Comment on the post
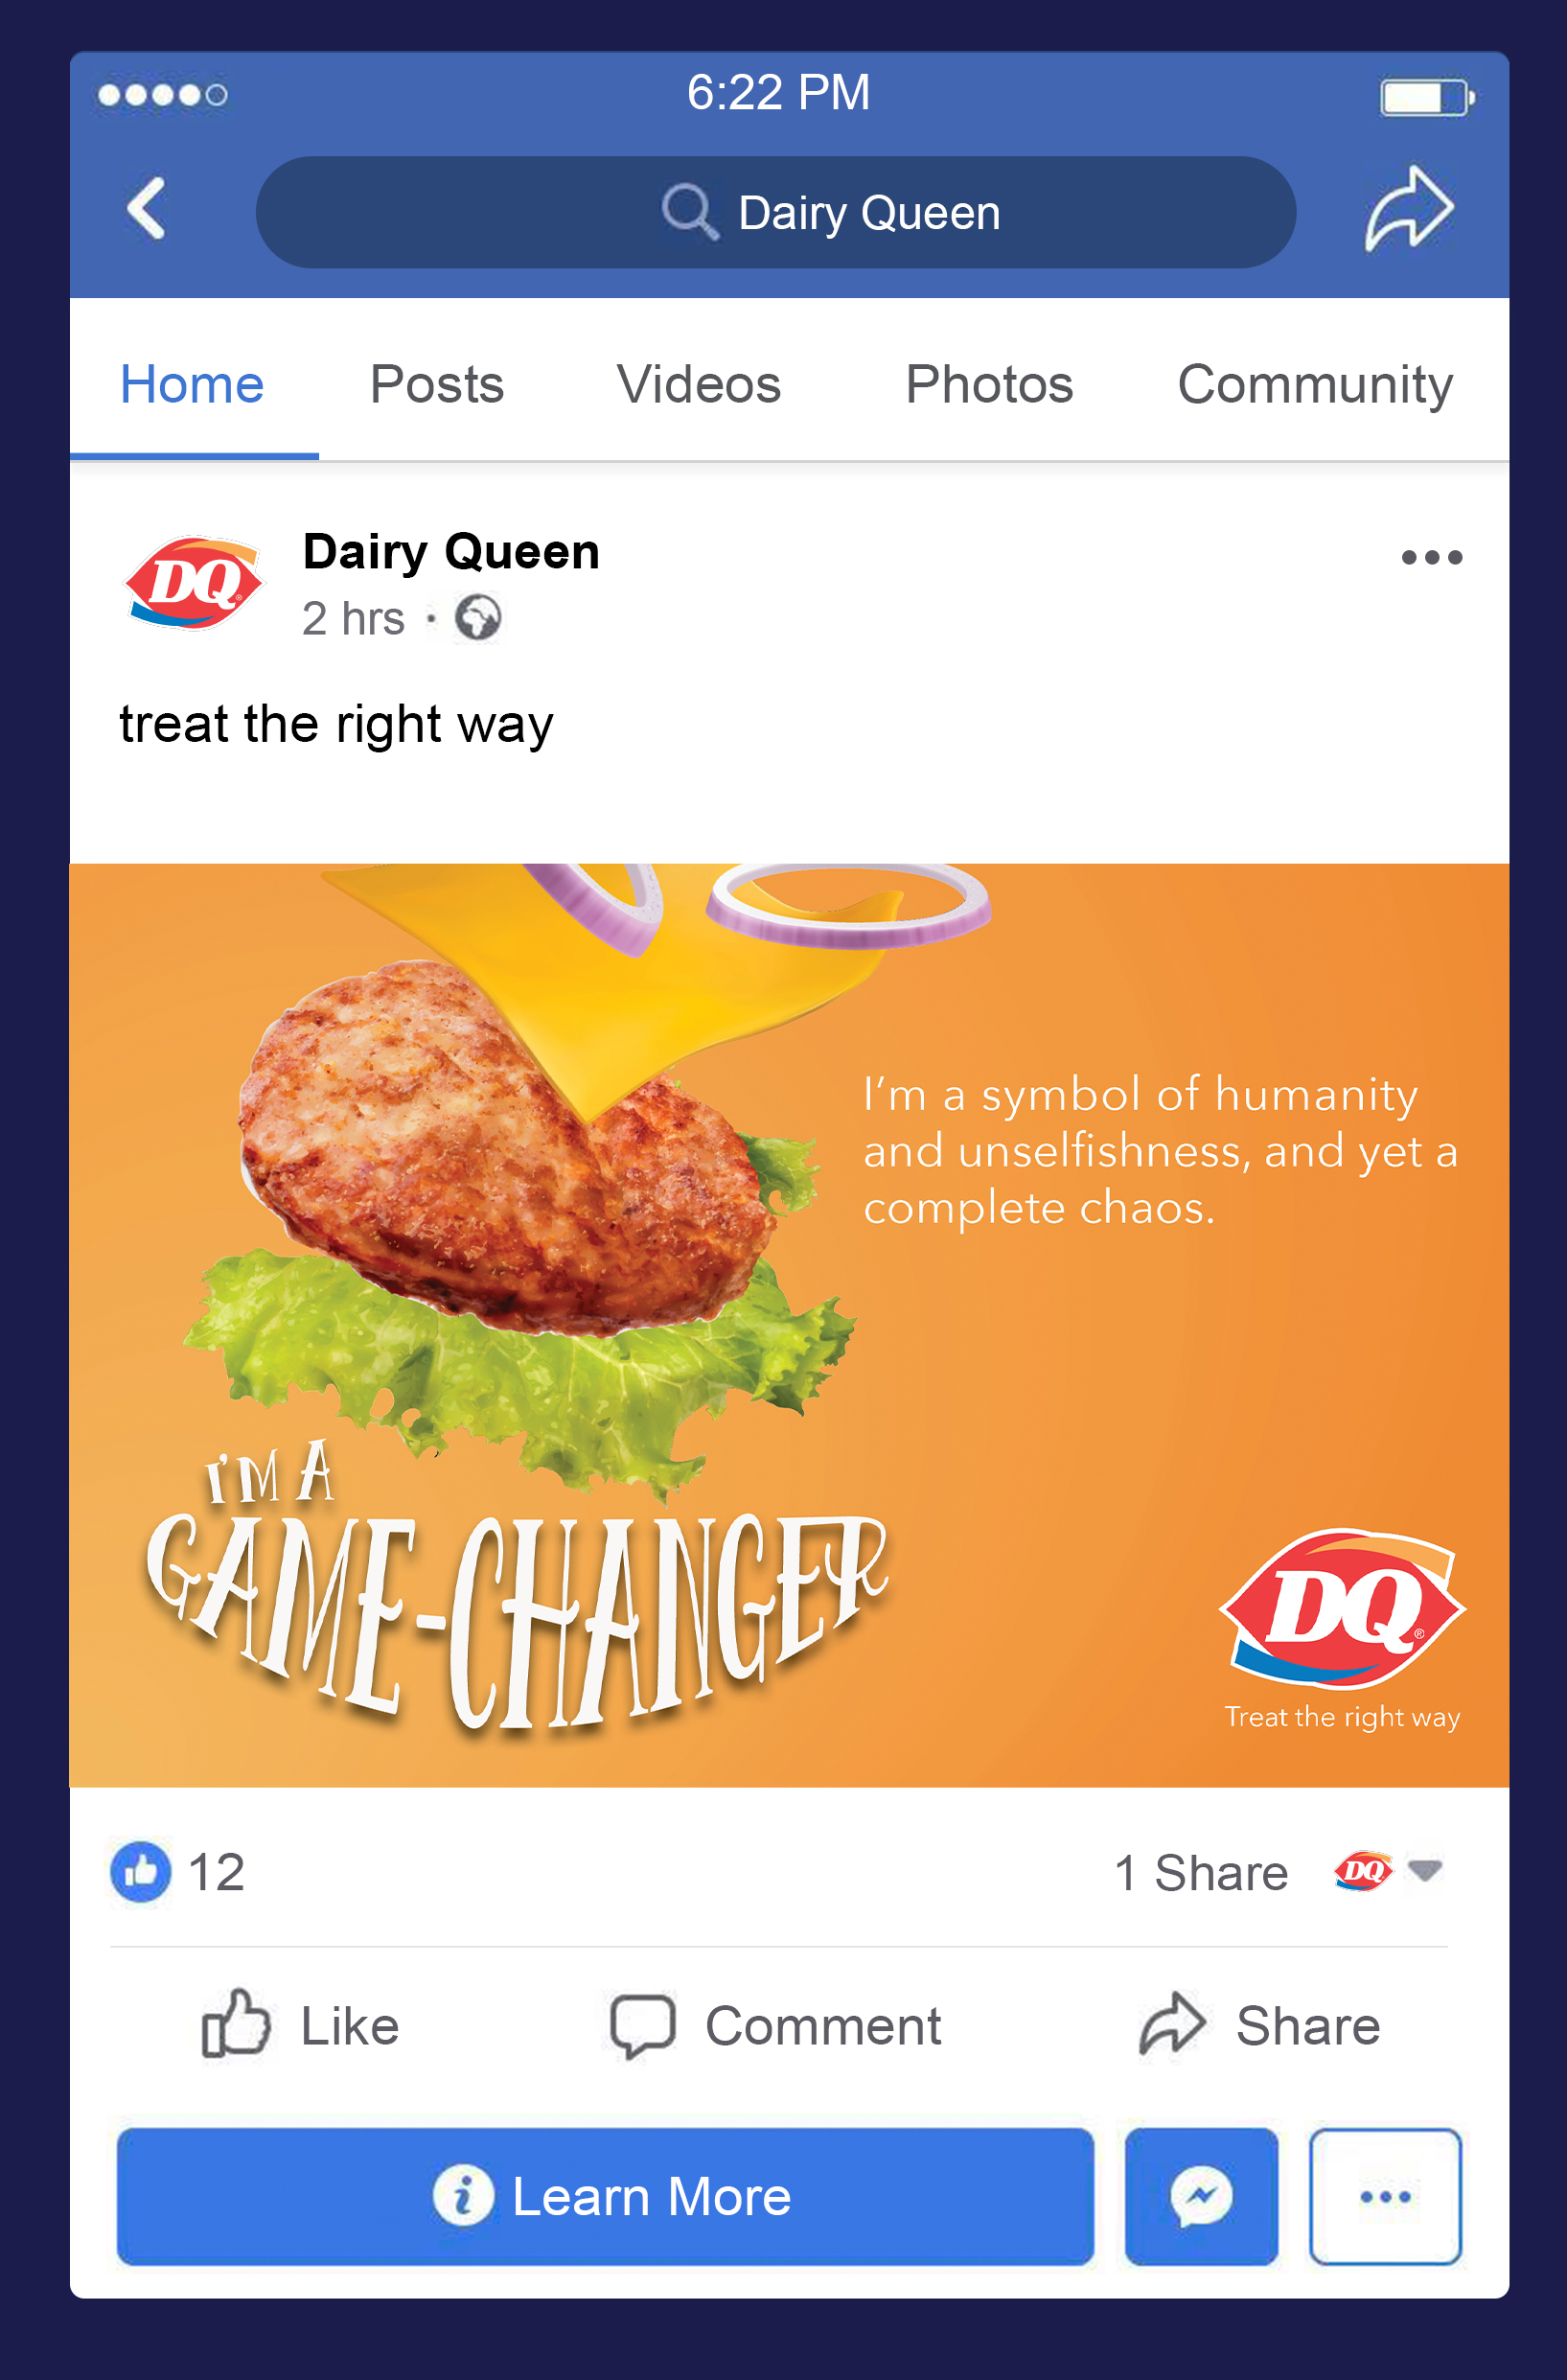The width and height of the screenshot is (1567, 2380). 776,2025
